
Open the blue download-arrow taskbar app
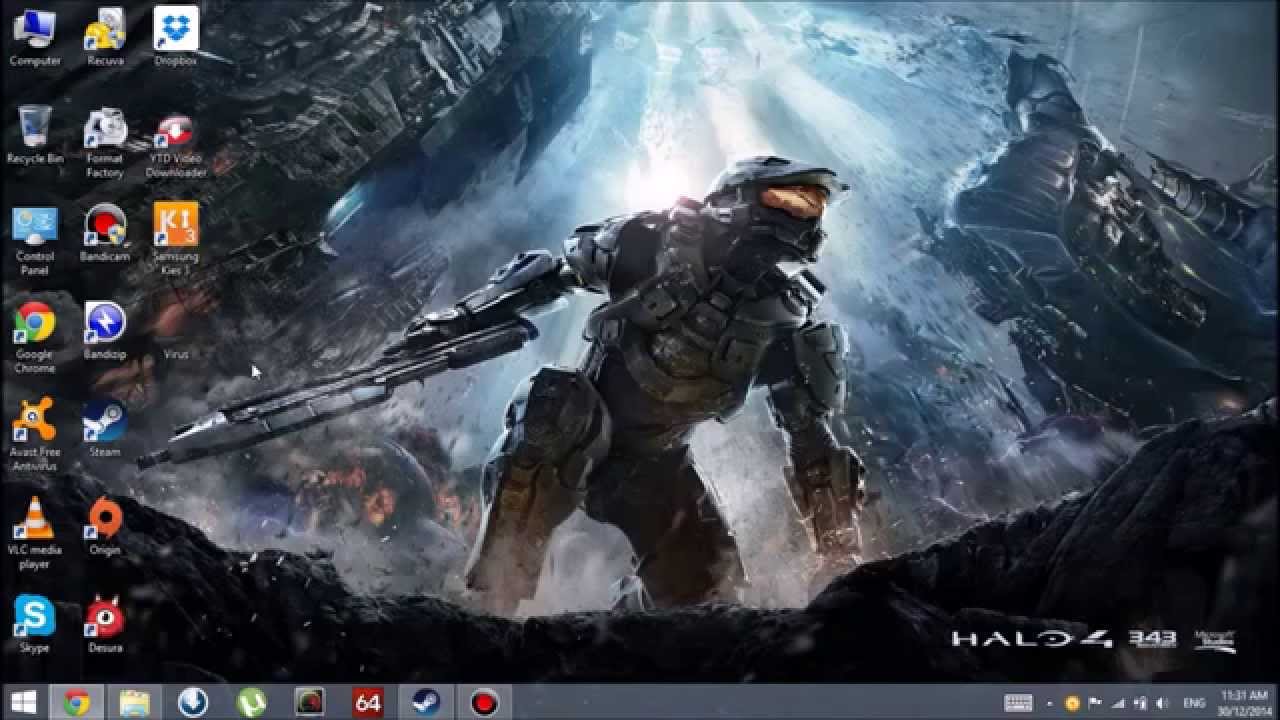192,702
